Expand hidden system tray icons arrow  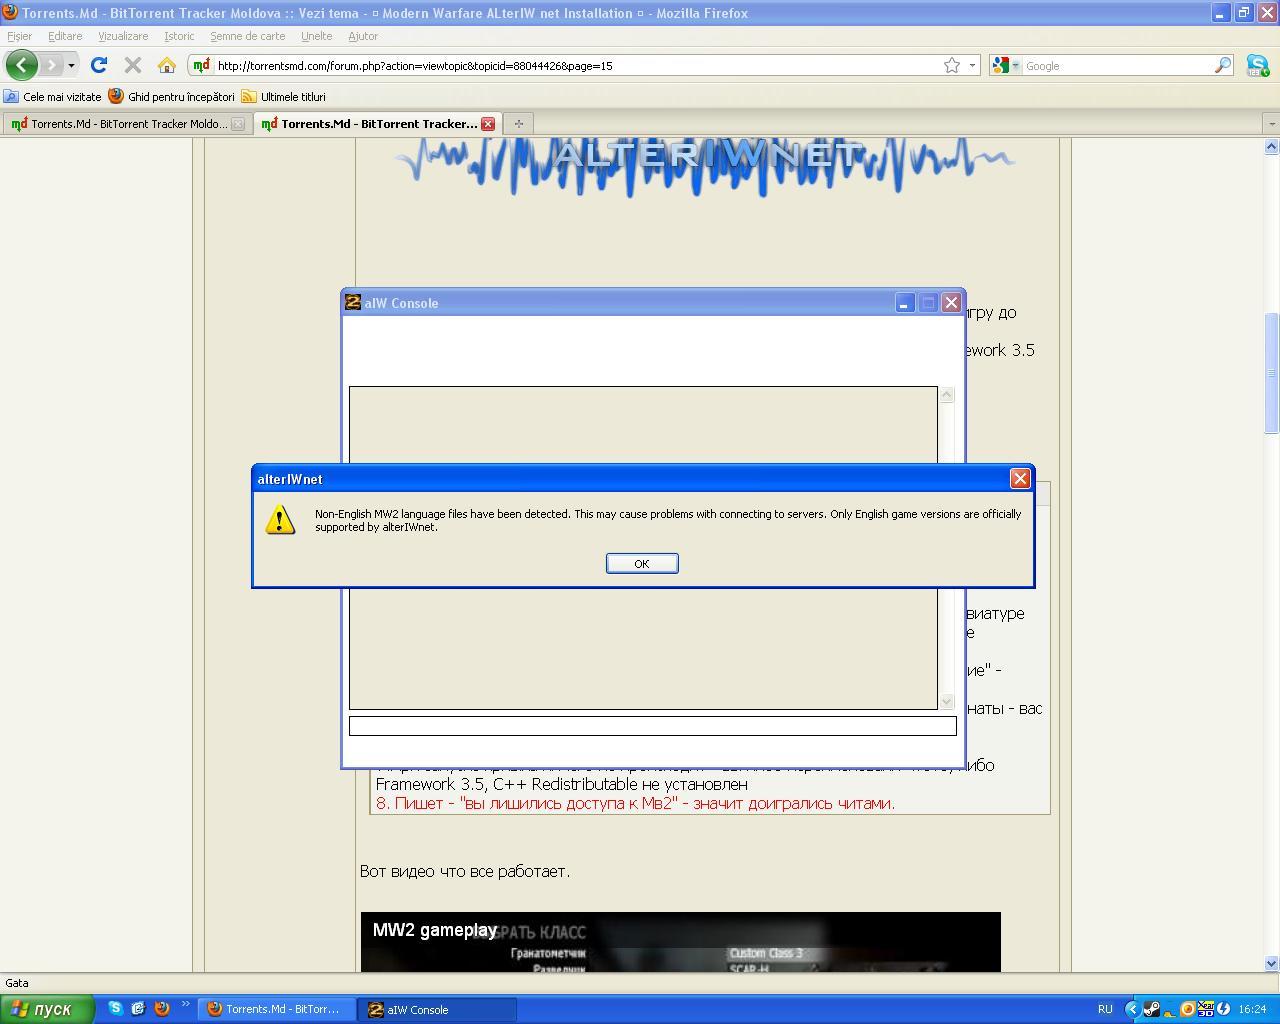point(1132,1009)
